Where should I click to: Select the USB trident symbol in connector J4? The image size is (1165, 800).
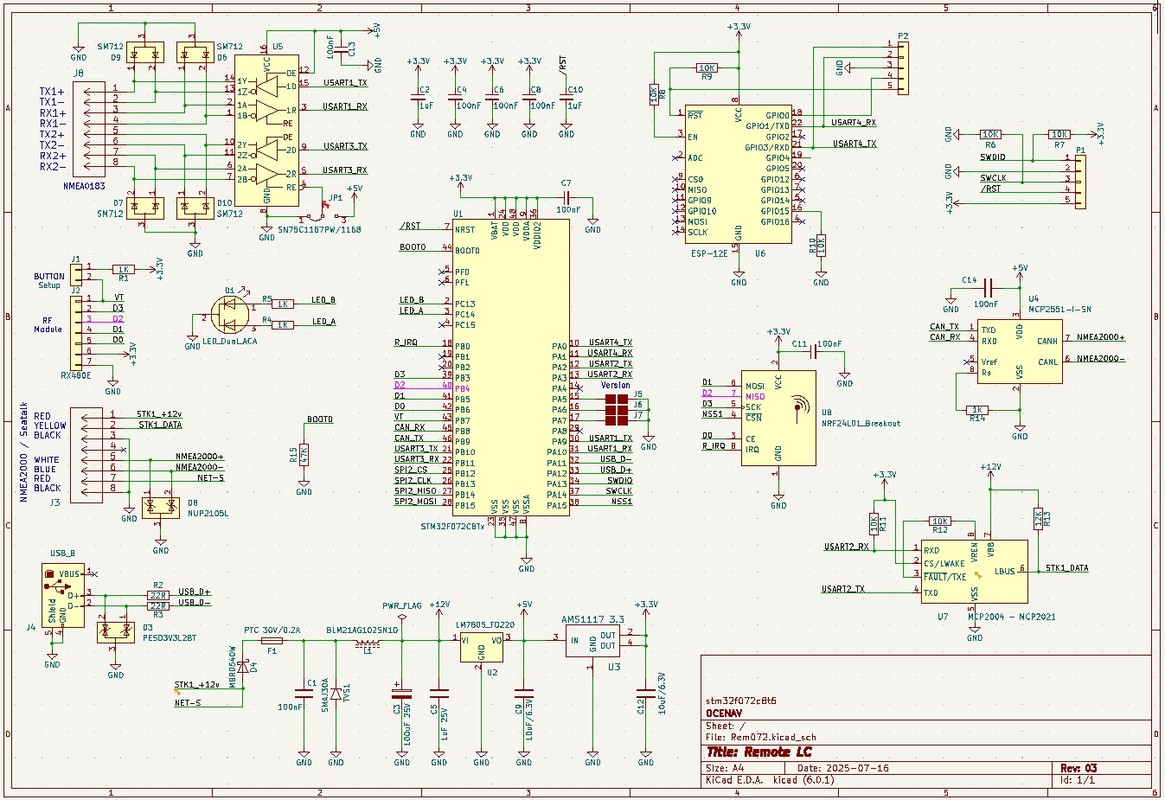coord(59,585)
